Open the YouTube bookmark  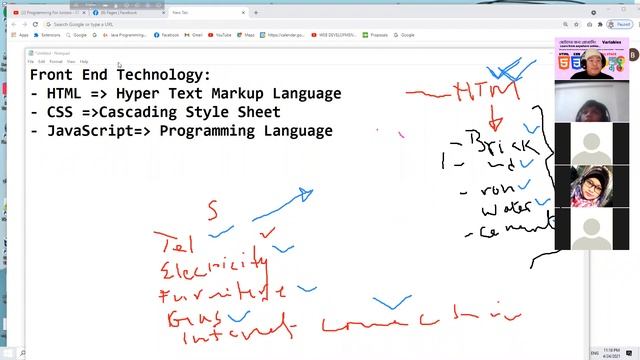[x=220, y=35]
